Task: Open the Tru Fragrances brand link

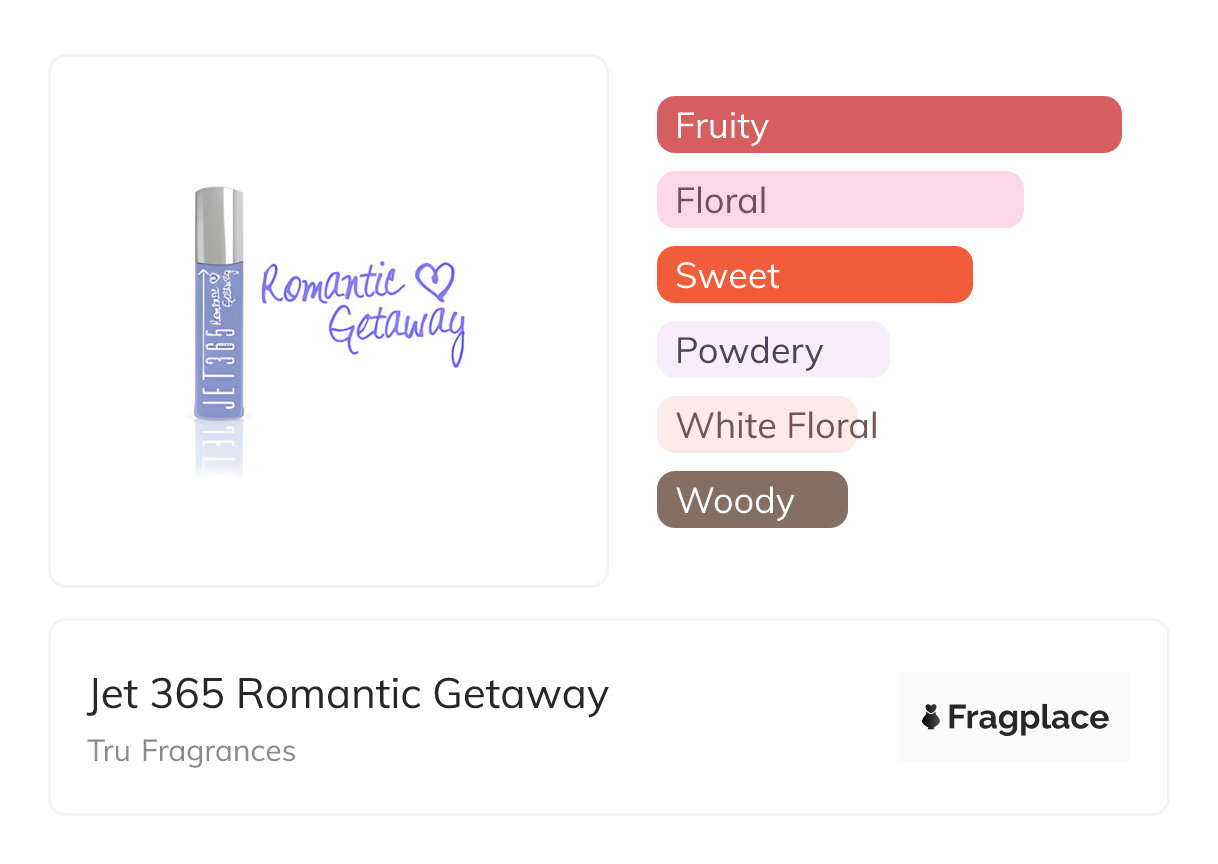Action: coord(192,751)
